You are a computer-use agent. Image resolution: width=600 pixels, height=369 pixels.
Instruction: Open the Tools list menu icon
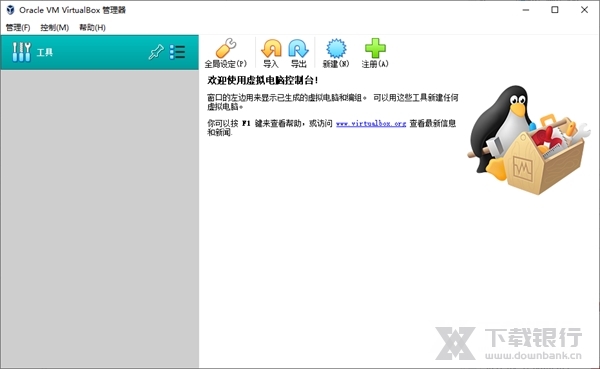(178, 52)
